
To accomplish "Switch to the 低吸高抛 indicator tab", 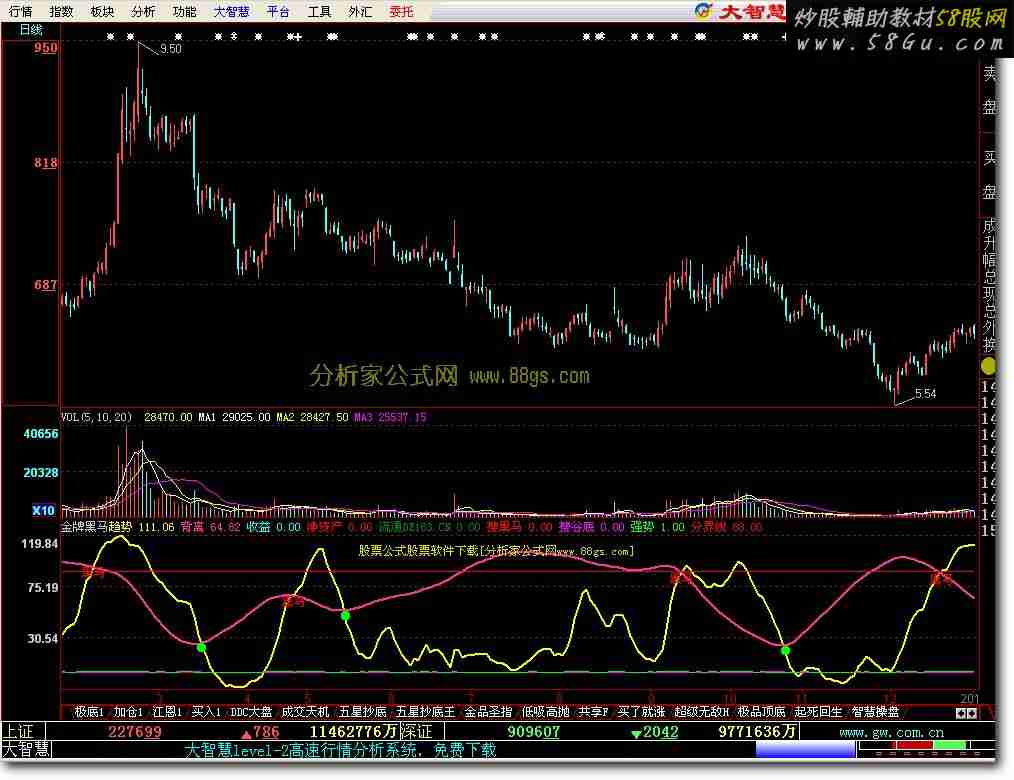I will pyautogui.click(x=545, y=711).
